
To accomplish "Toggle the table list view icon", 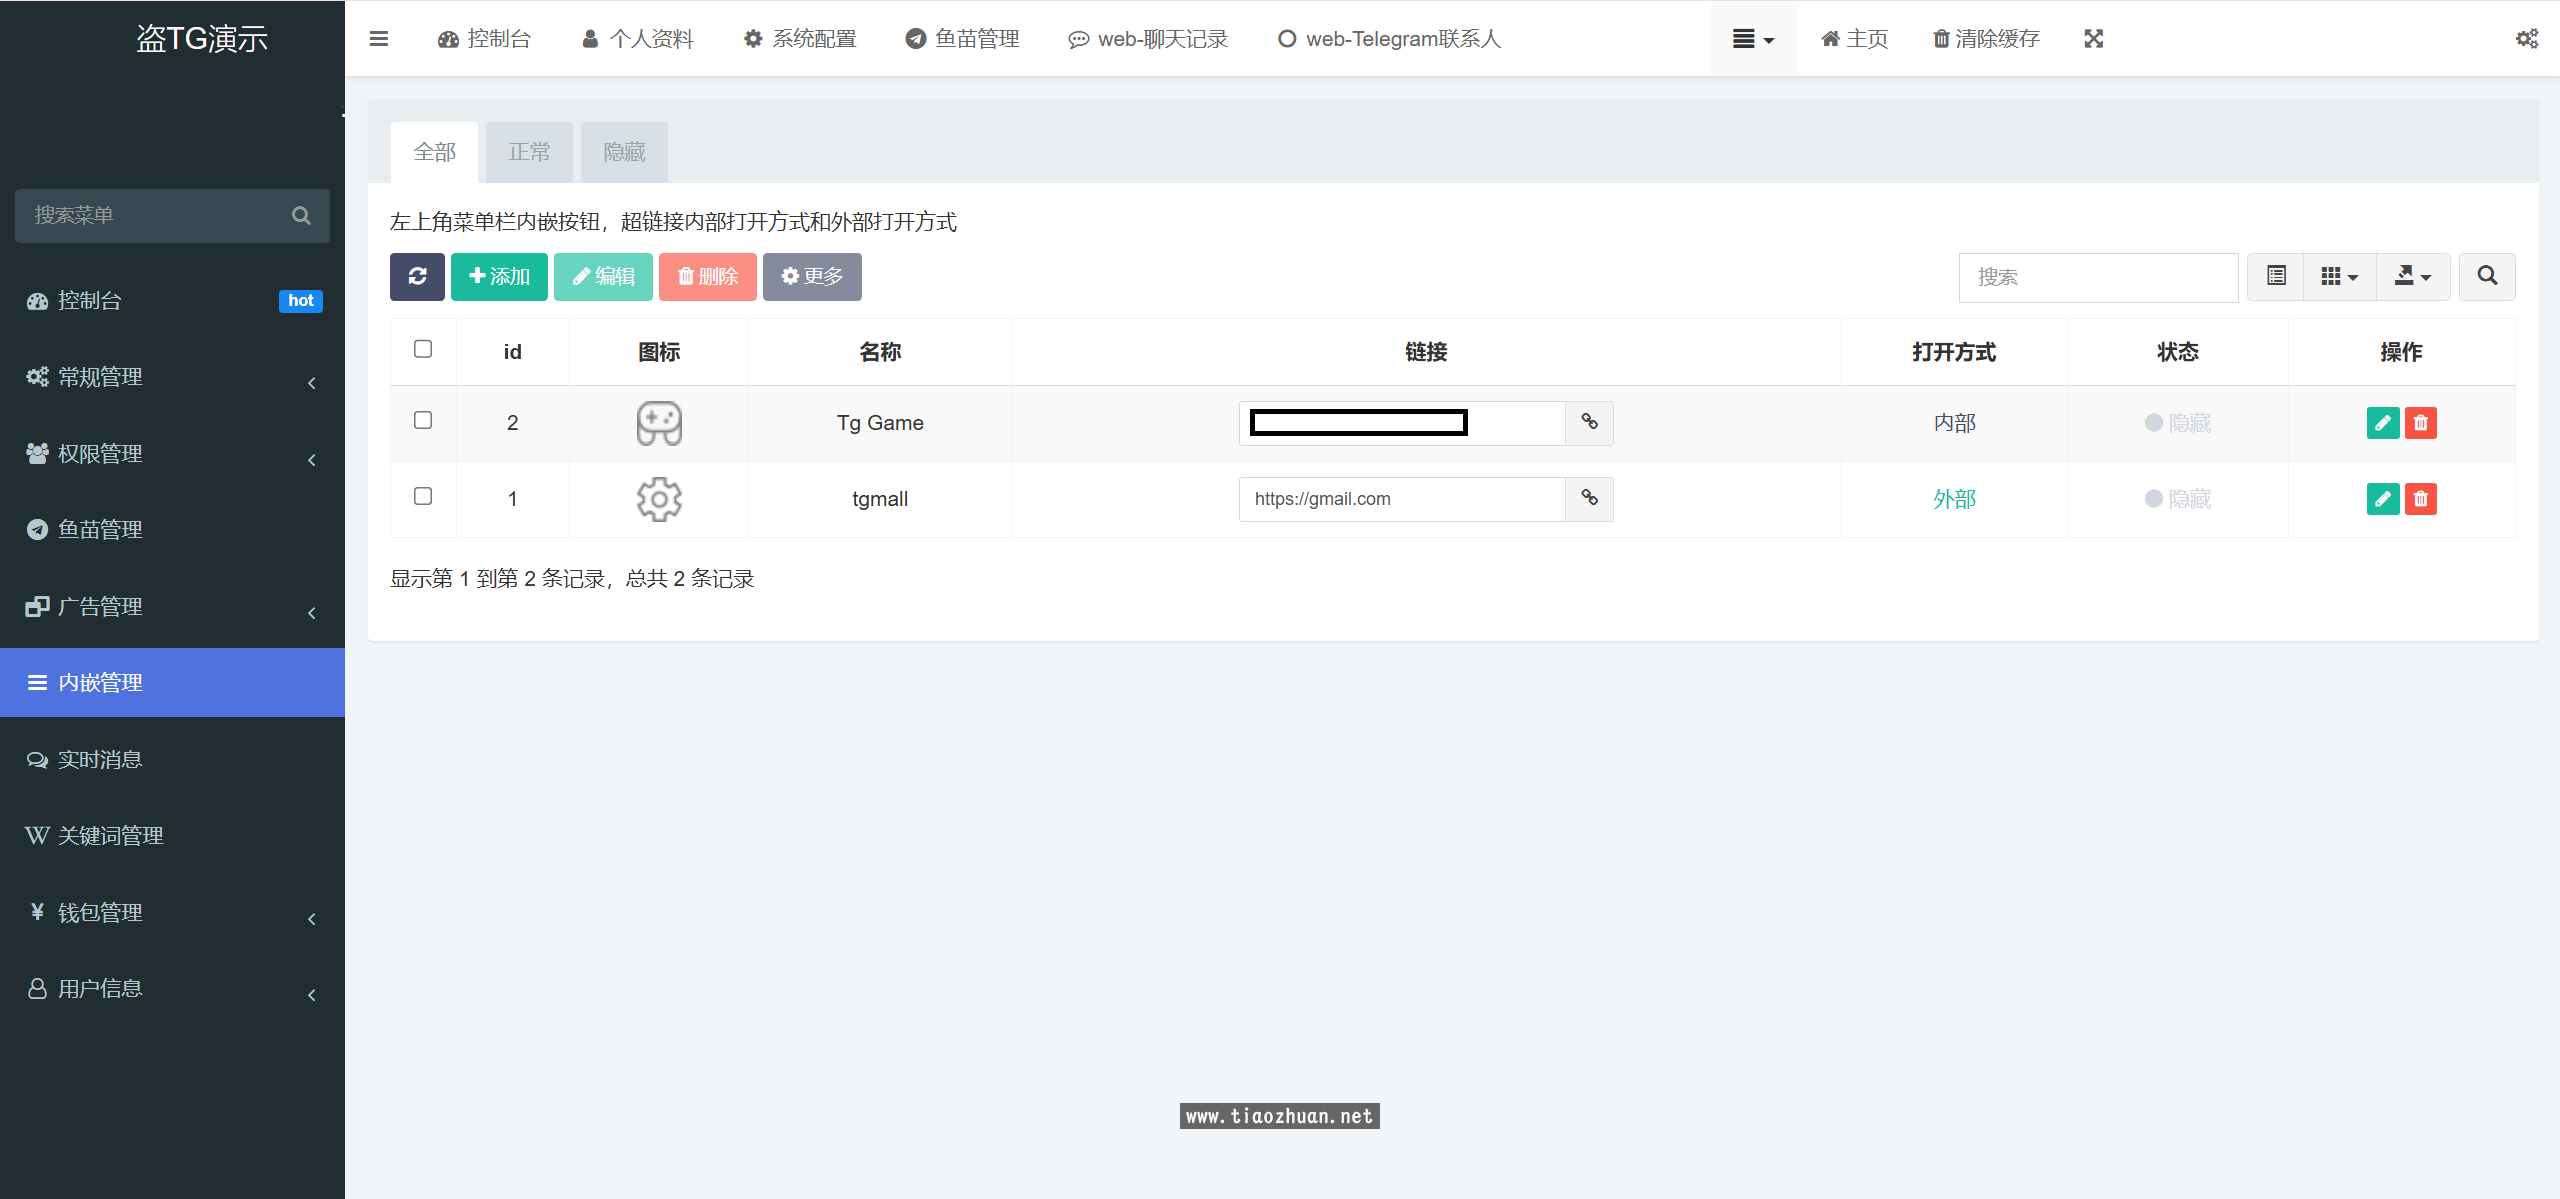I will pos(2276,277).
